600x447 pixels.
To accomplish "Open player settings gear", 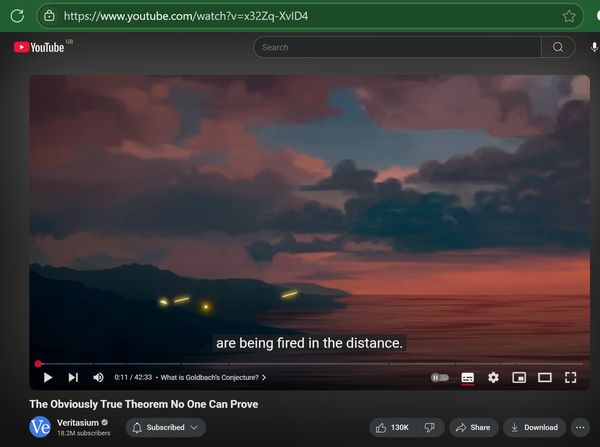I will (x=493, y=378).
